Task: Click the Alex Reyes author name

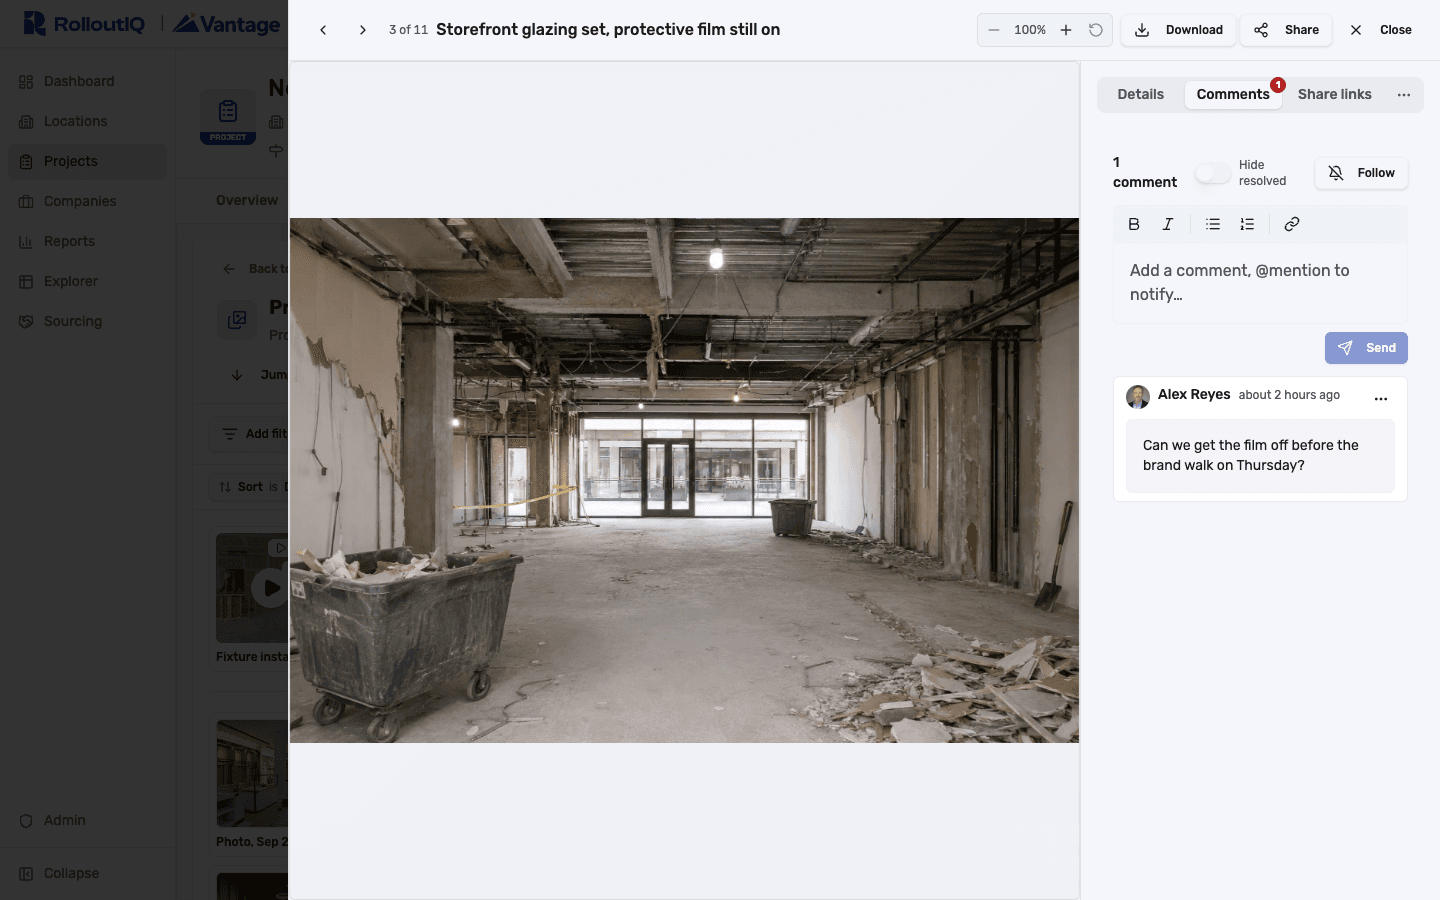Action: [1194, 394]
